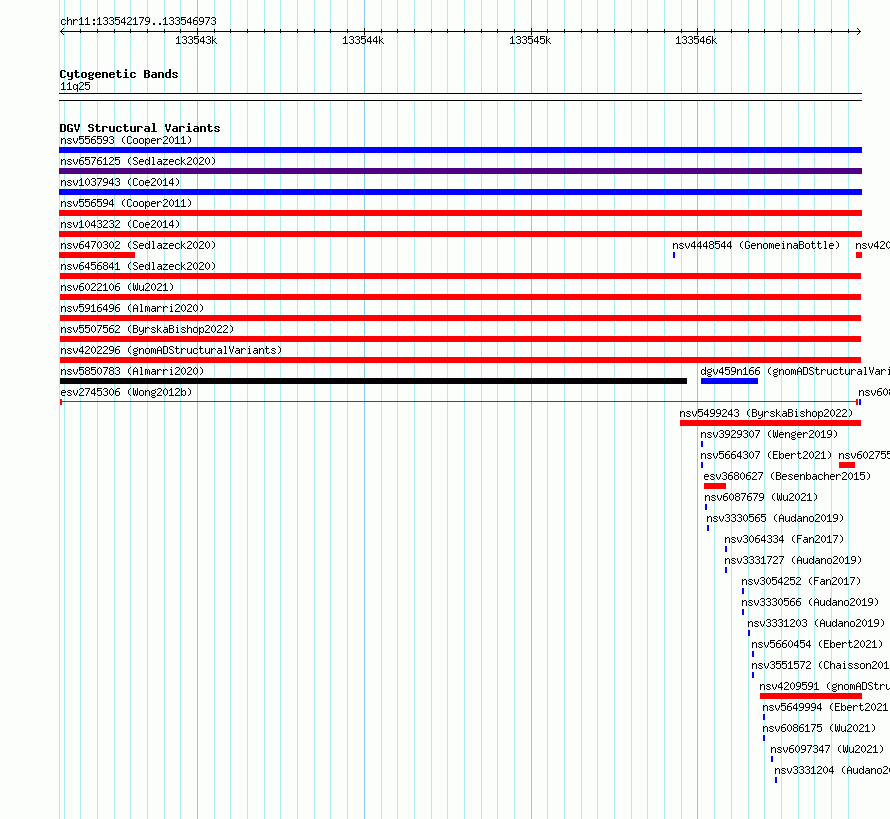
Task: Open nsv4202296 (gnomADStructuralVariants) label
Action: coord(171,350)
